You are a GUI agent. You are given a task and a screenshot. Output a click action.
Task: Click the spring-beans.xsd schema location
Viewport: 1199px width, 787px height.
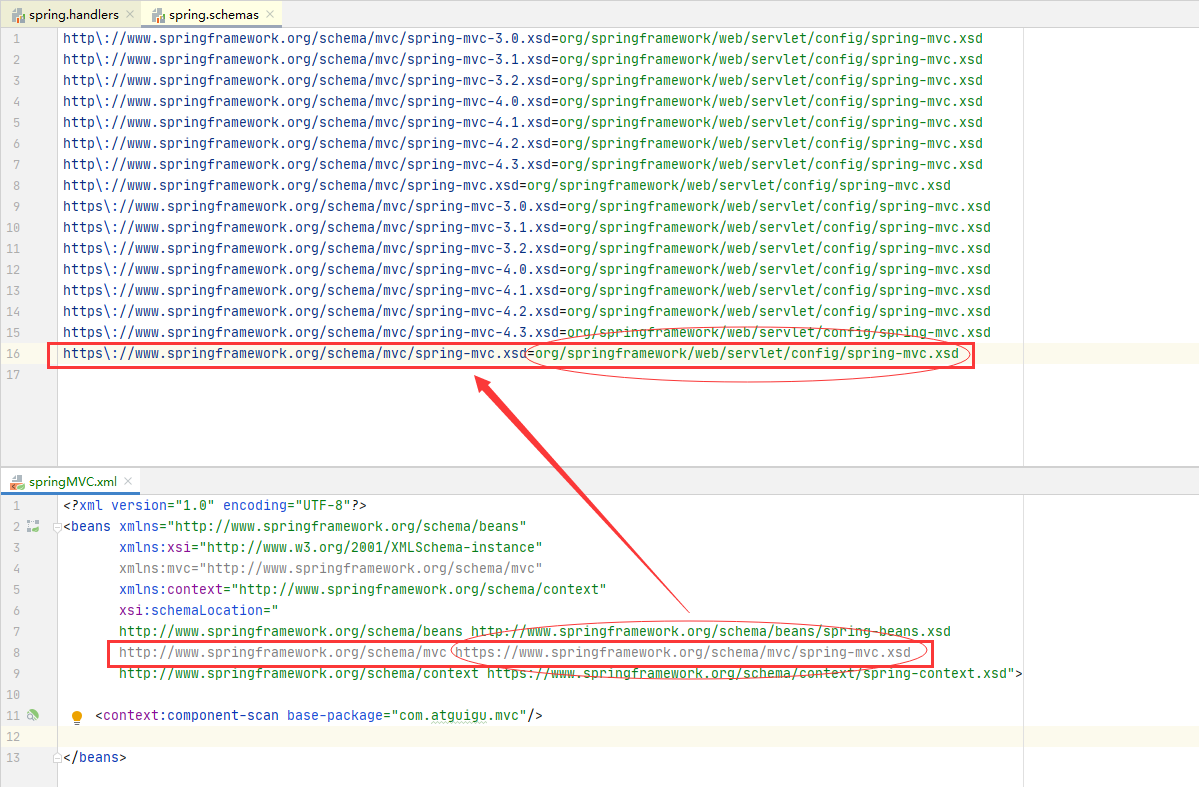[x=711, y=632]
